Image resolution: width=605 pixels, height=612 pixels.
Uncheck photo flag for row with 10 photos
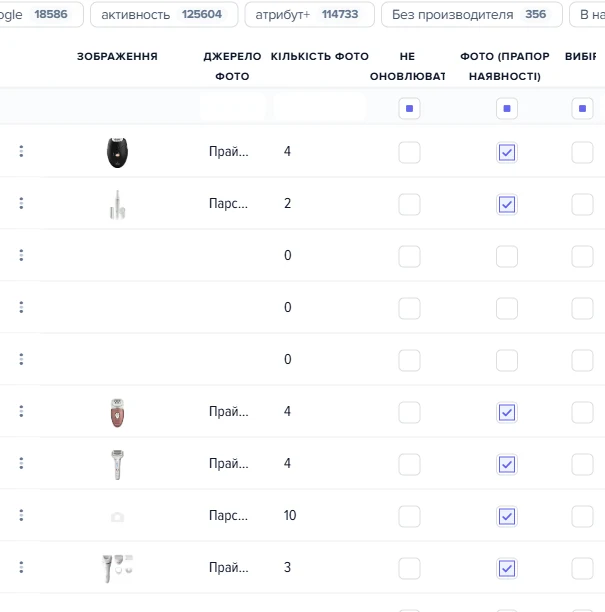[507, 516]
